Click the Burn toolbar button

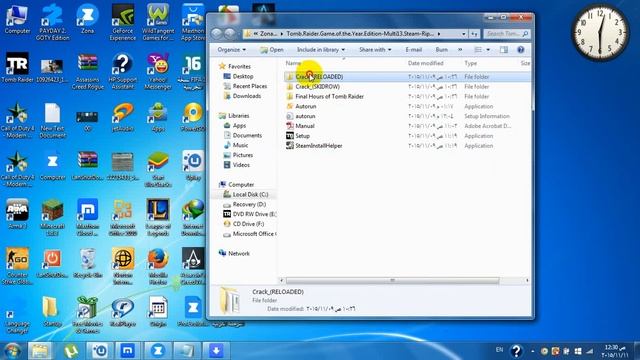pos(442,50)
